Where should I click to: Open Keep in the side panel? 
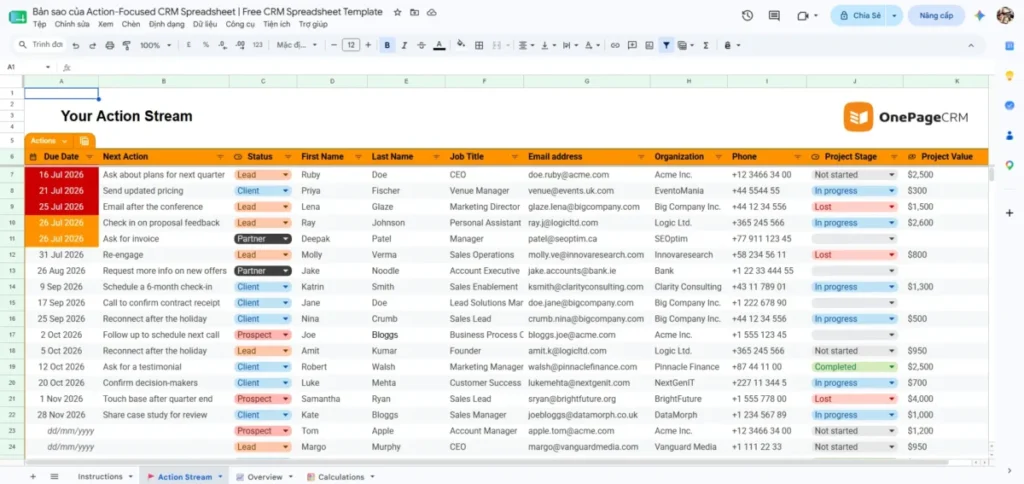1010,75
